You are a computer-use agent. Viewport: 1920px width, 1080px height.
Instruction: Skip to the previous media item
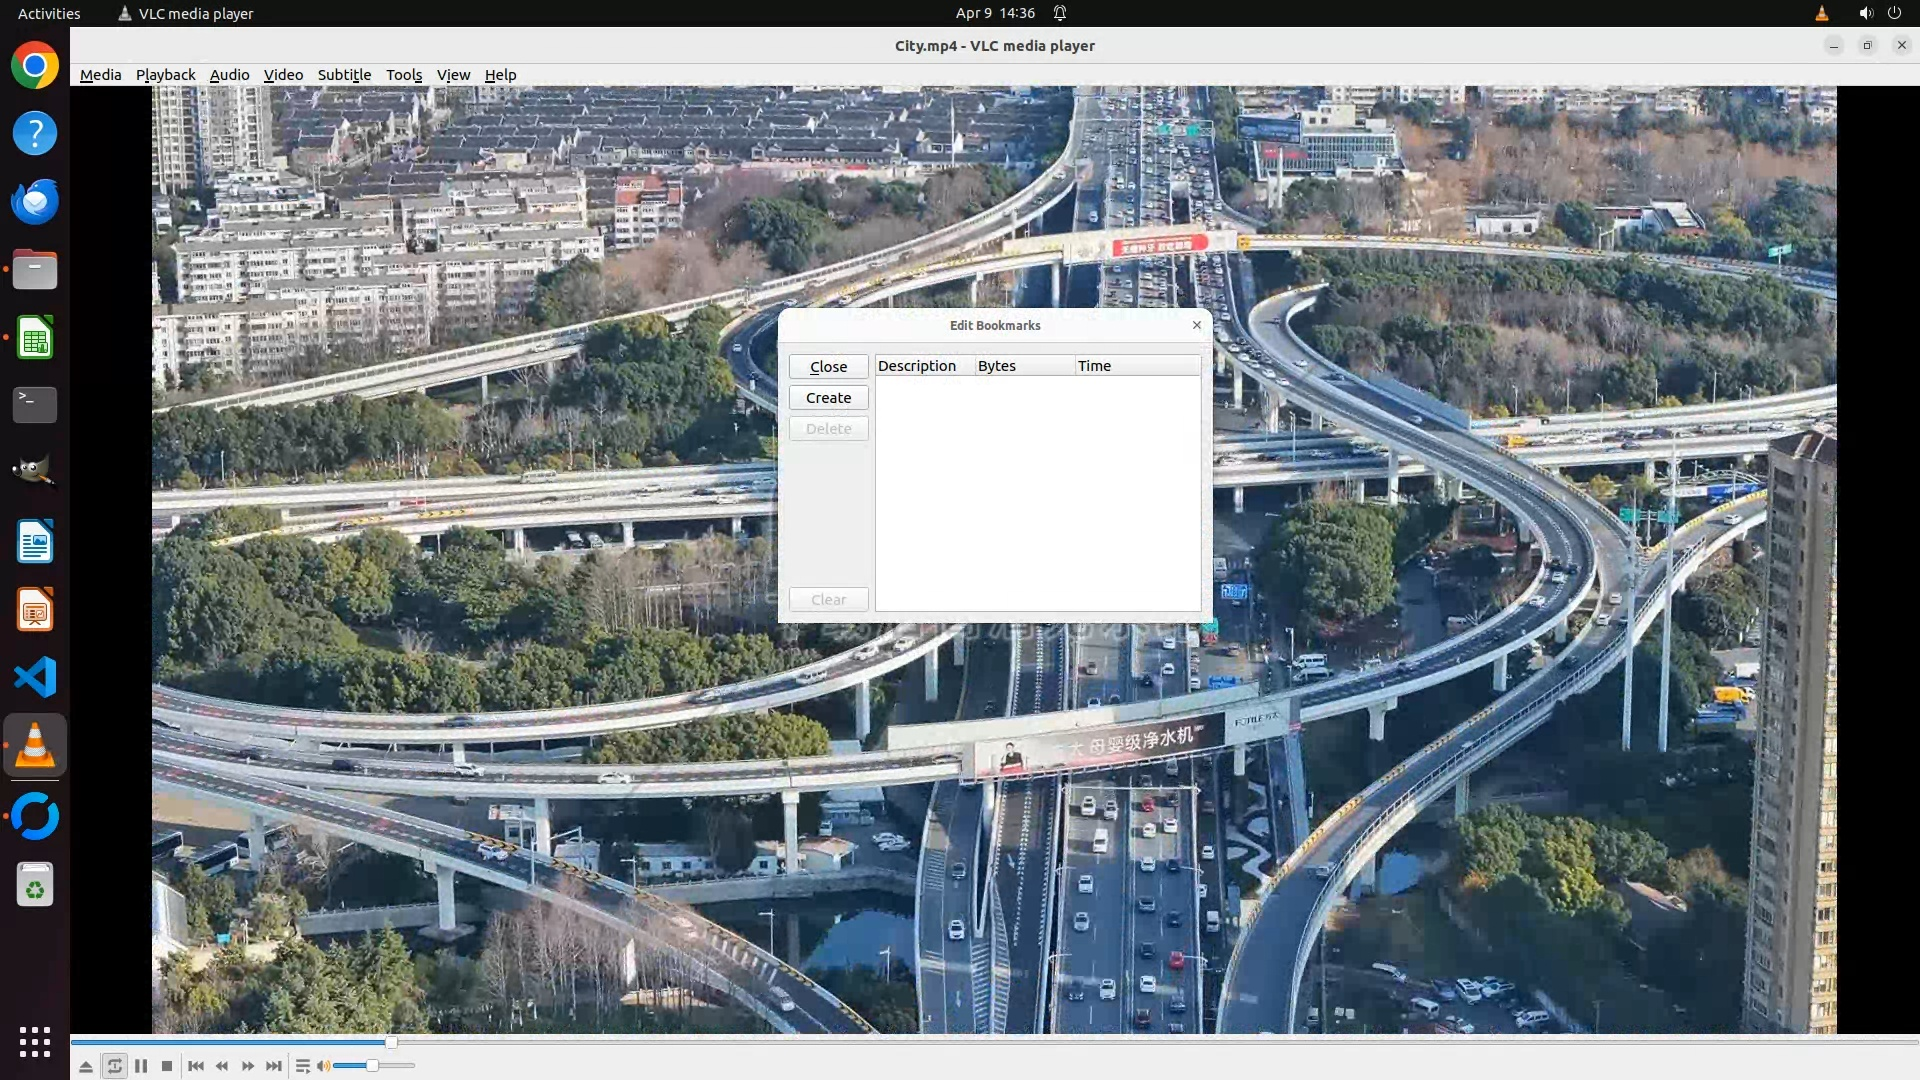pyautogui.click(x=196, y=1066)
